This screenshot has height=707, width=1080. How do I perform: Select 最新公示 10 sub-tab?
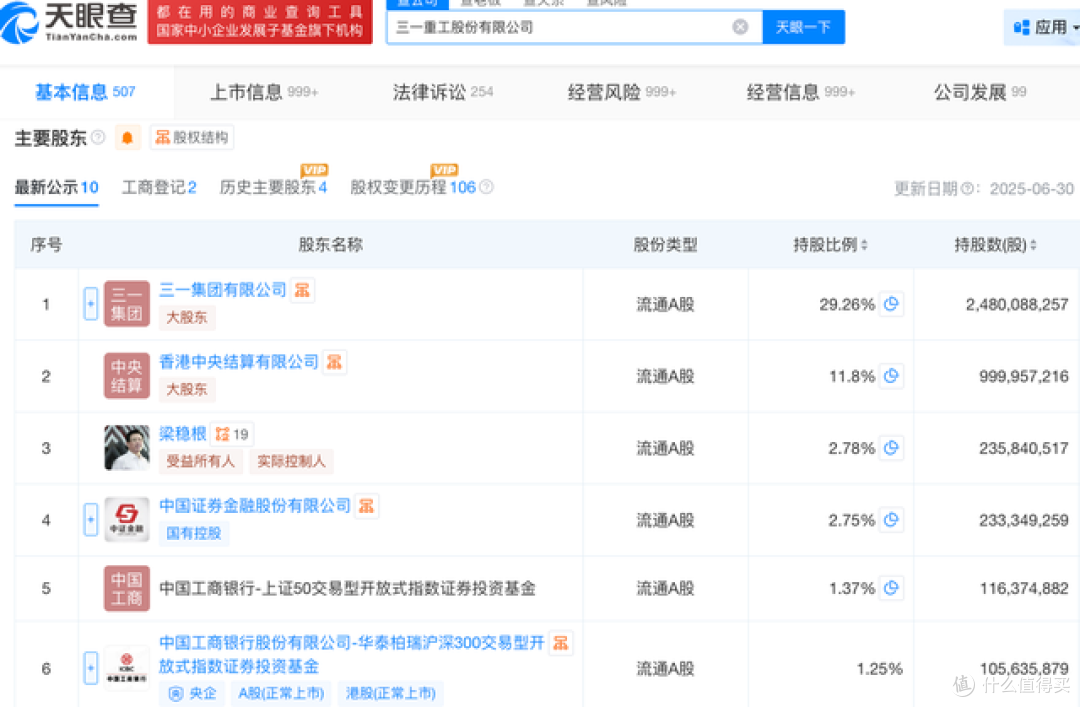(x=56, y=187)
